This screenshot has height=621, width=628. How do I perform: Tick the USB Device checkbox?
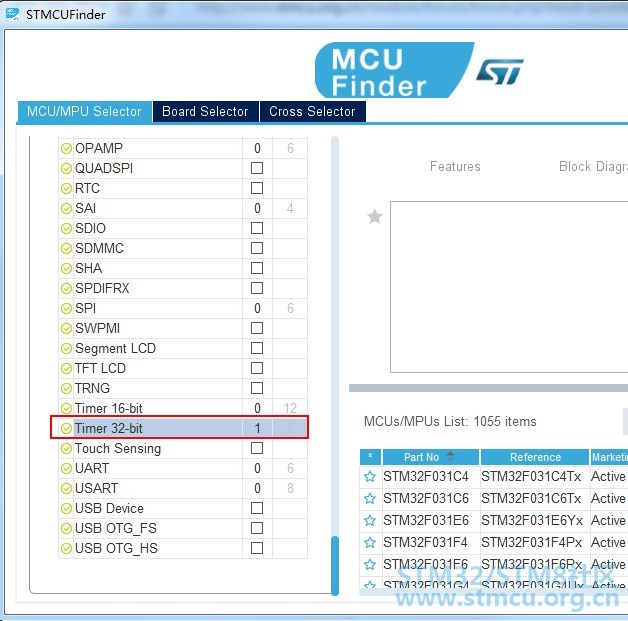257,508
